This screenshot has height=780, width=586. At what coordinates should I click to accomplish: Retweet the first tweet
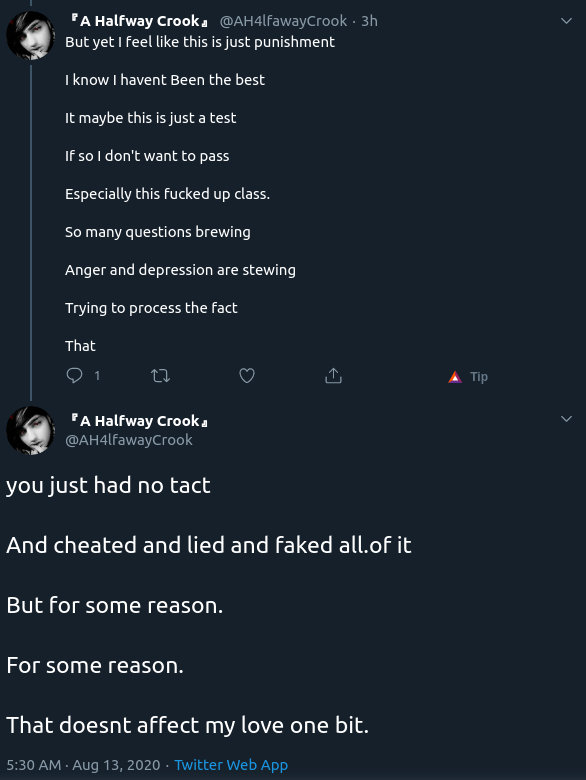pos(160,376)
